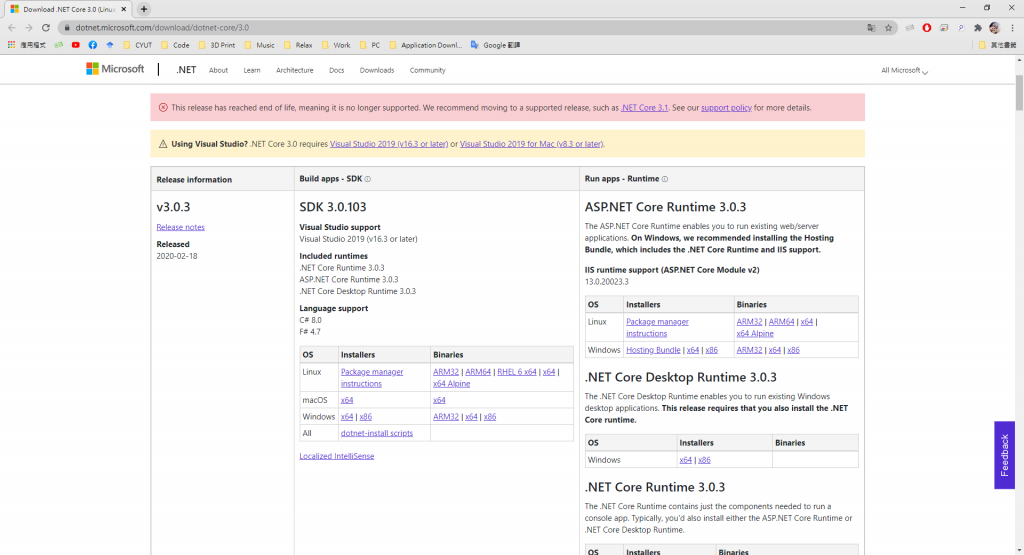Click the browser back arrow
Viewport: 1024px width, 555px height.
pyautogui.click(x=11, y=27)
